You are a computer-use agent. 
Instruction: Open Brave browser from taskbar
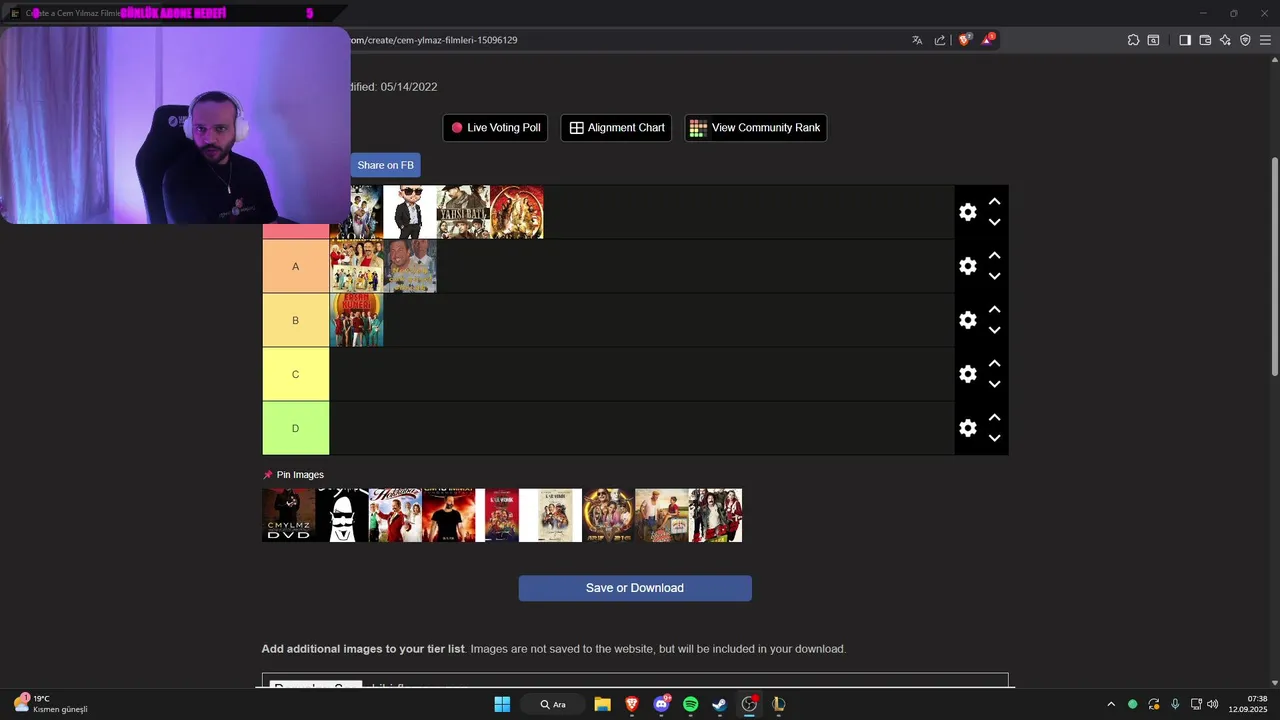pos(632,704)
